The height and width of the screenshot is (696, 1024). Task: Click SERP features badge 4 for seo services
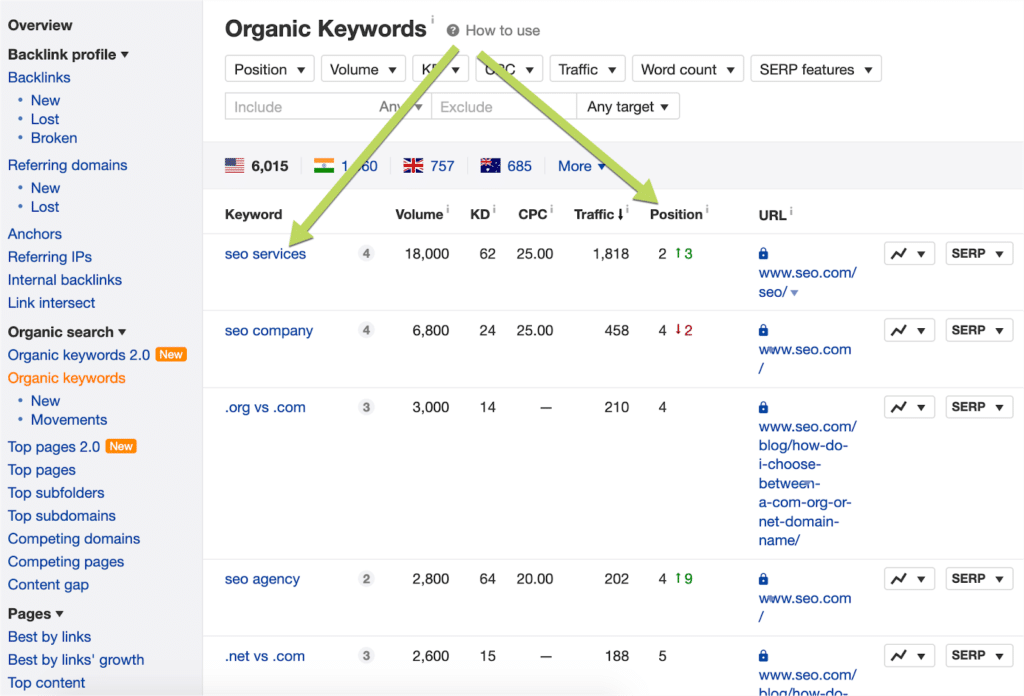(366, 253)
